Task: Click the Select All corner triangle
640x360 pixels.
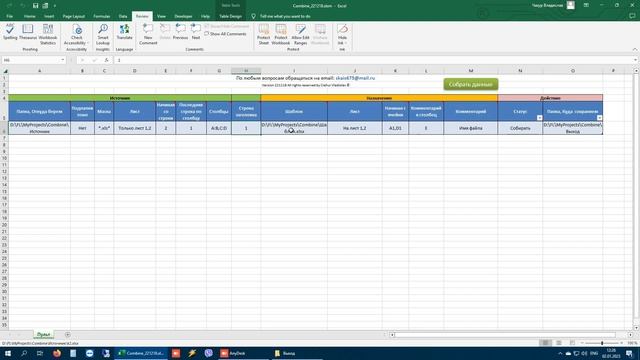Action: coord(4,71)
